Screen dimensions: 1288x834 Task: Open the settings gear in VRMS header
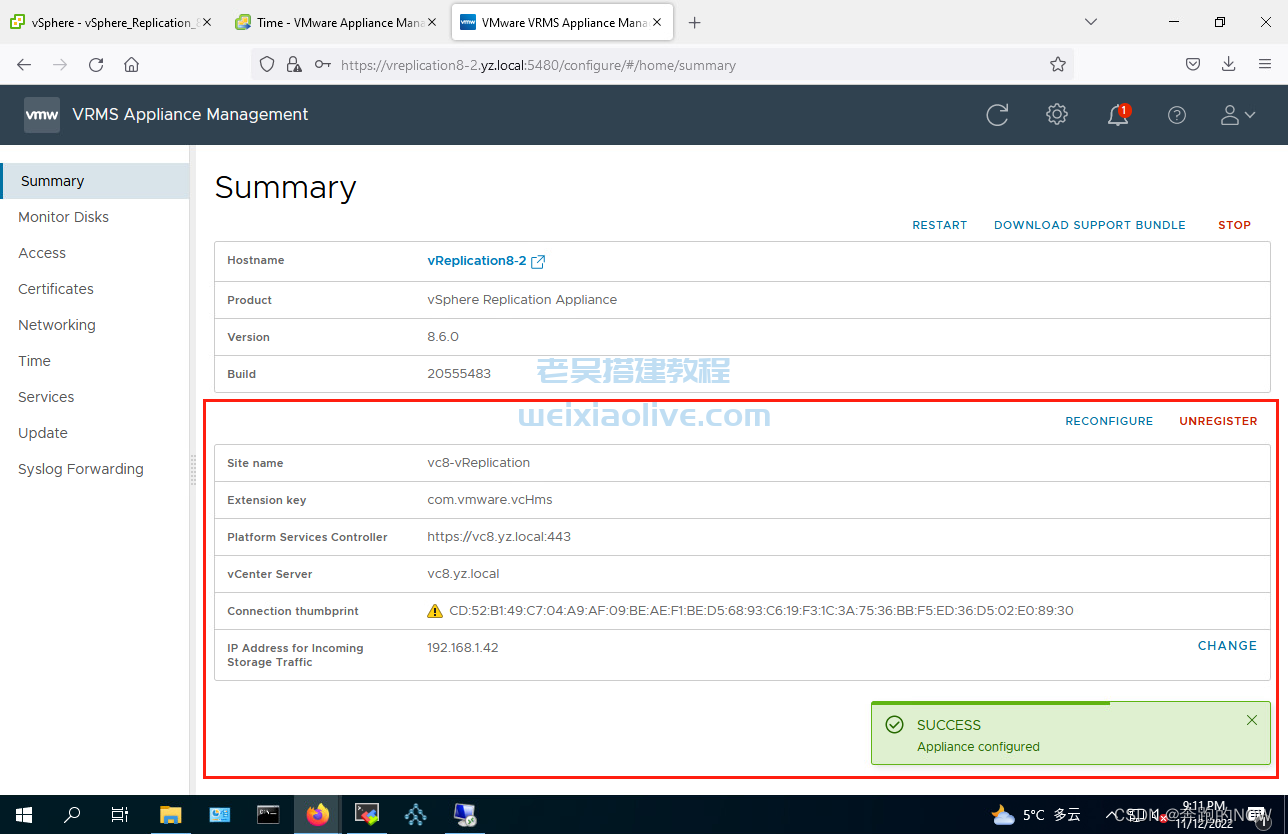click(1057, 115)
